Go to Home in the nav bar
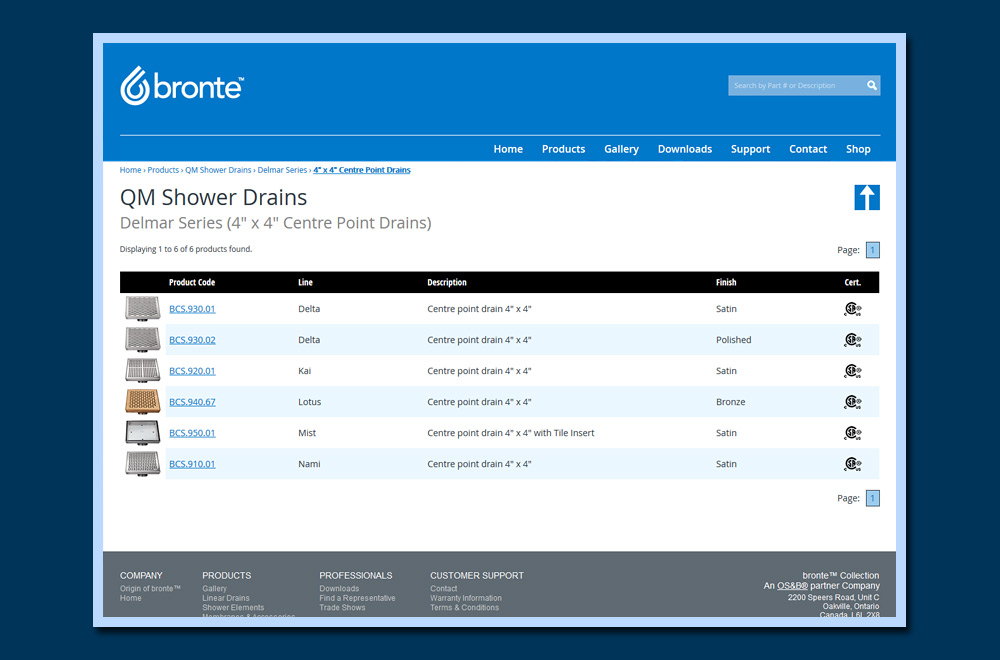Image resolution: width=1000 pixels, height=660 pixels. coord(508,149)
